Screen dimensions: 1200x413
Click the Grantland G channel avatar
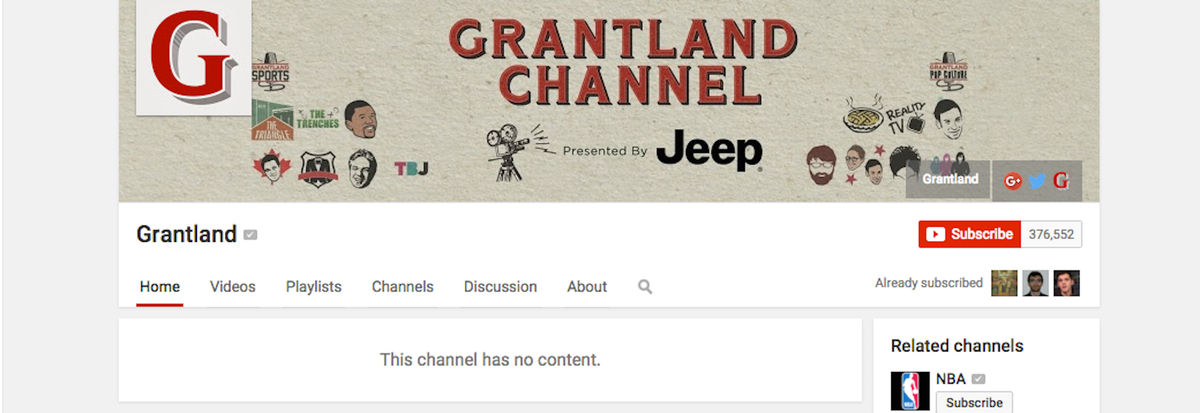tap(194, 57)
